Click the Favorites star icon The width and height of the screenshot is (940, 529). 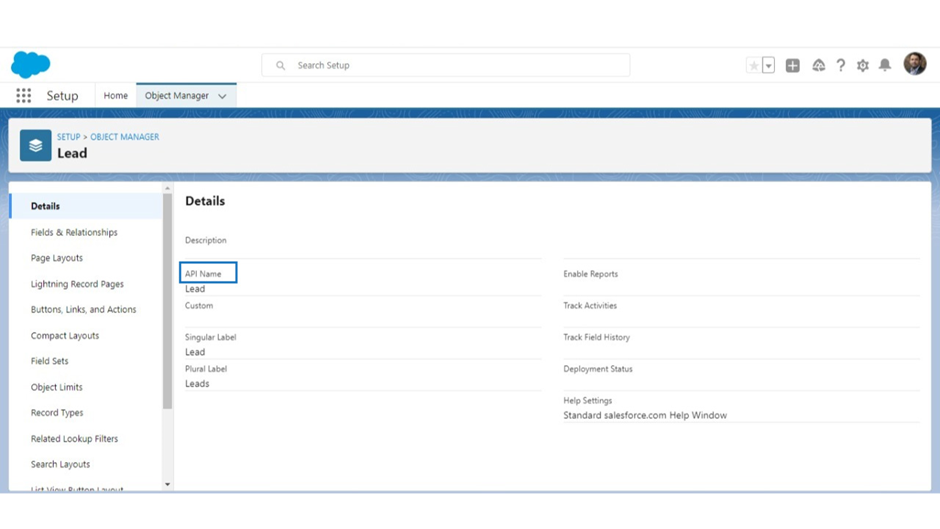[x=754, y=65]
